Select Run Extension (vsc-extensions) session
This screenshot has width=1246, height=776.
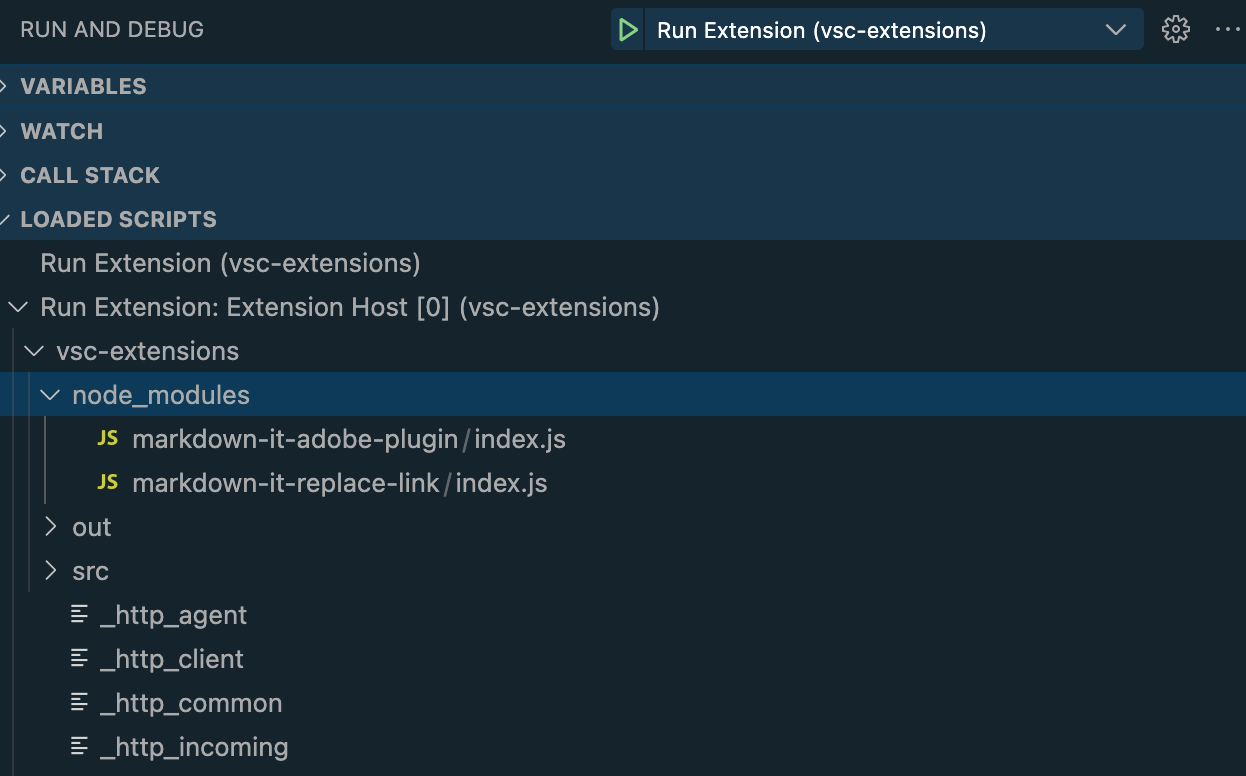pos(230,263)
